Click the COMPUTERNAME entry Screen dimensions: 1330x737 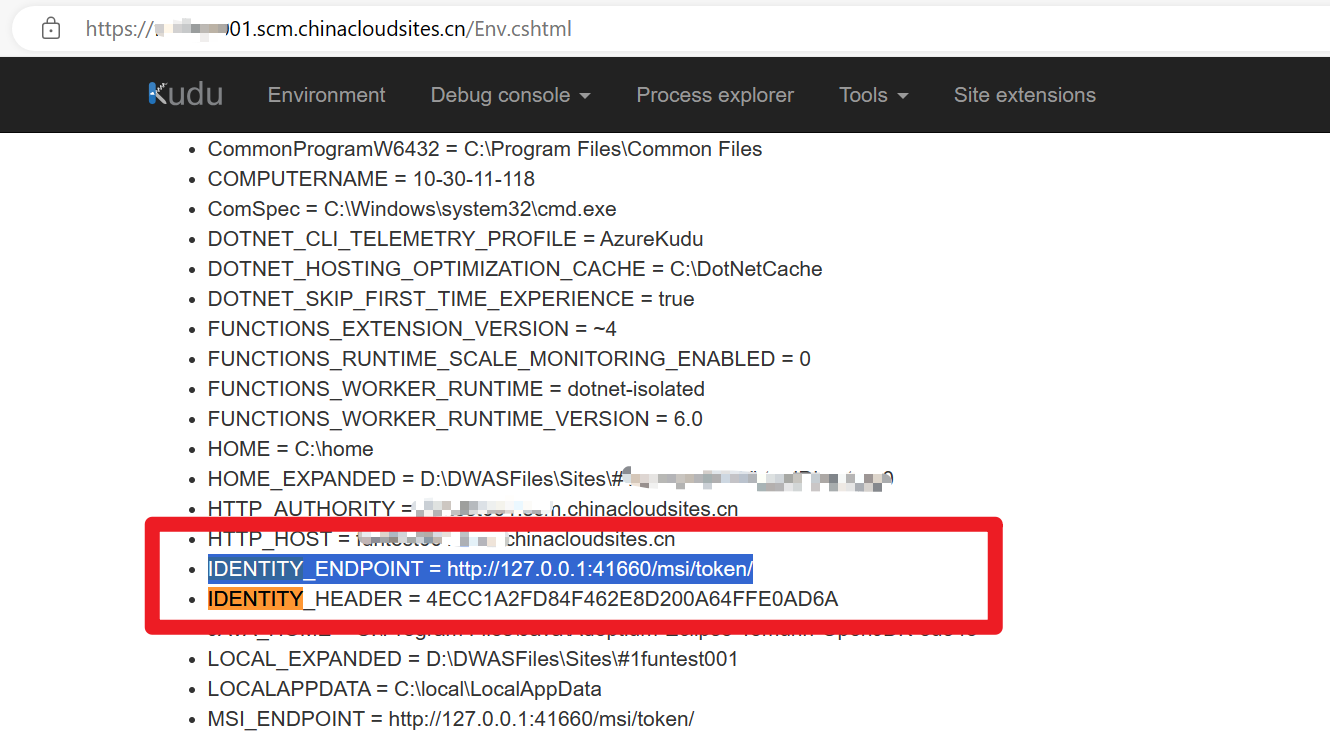(371, 179)
